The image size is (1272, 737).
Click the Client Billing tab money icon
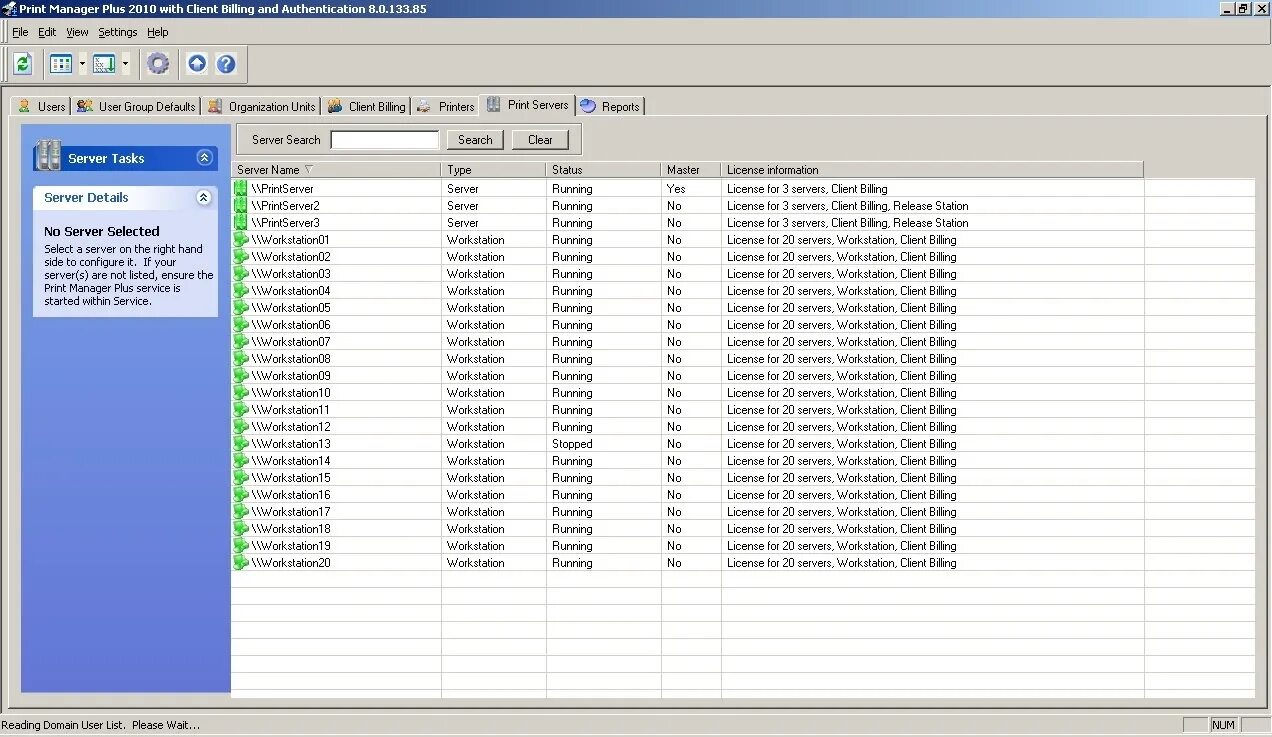[x=337, y=106]
